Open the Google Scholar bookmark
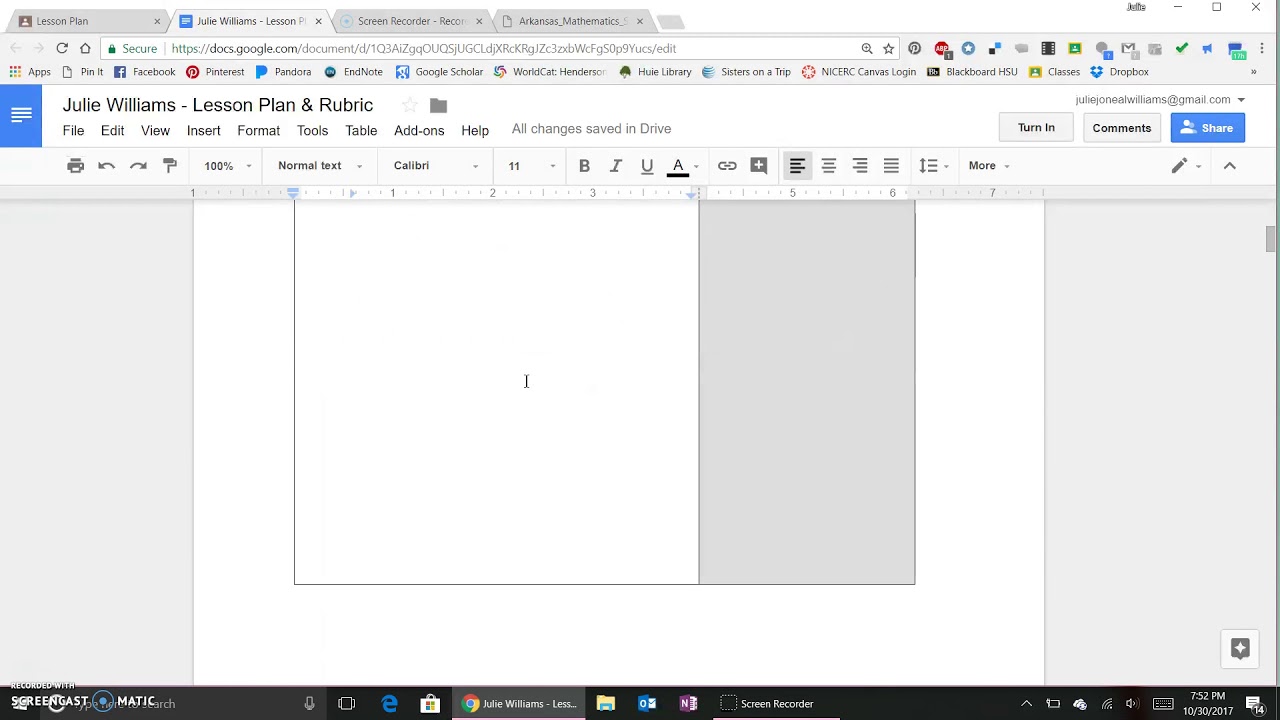1280x720 pixels. (x=439, y=72)
